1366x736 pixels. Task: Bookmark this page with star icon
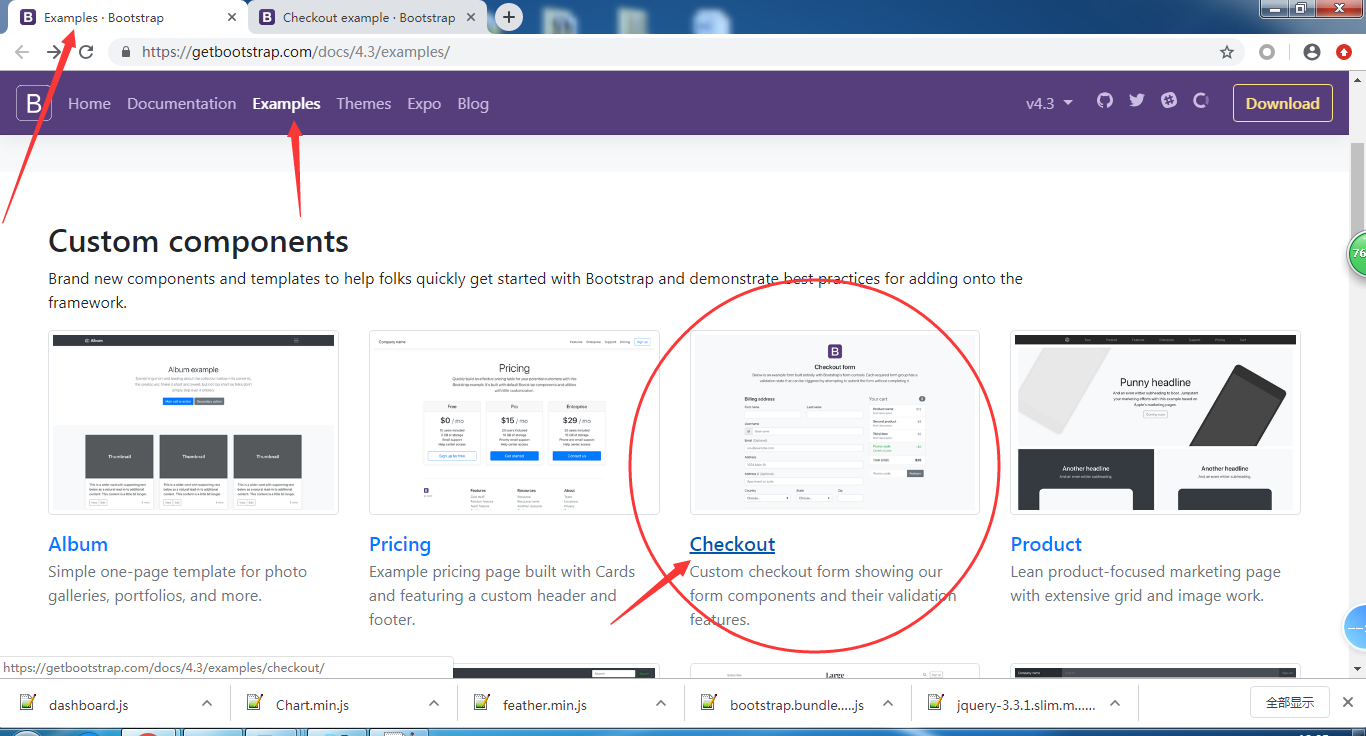coord(1227,52)
